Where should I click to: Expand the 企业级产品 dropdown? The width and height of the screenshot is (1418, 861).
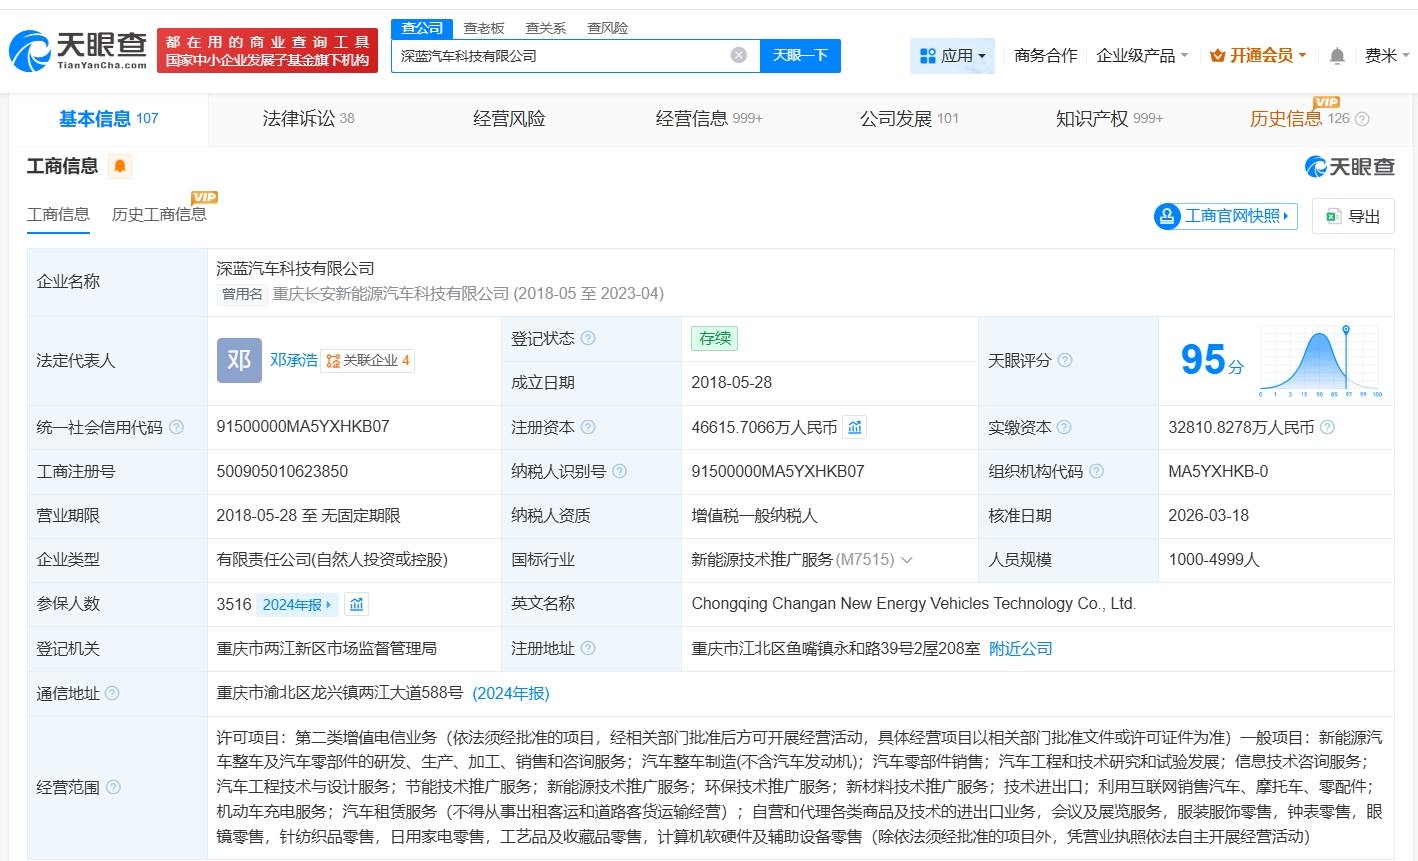pos(1142,56)
